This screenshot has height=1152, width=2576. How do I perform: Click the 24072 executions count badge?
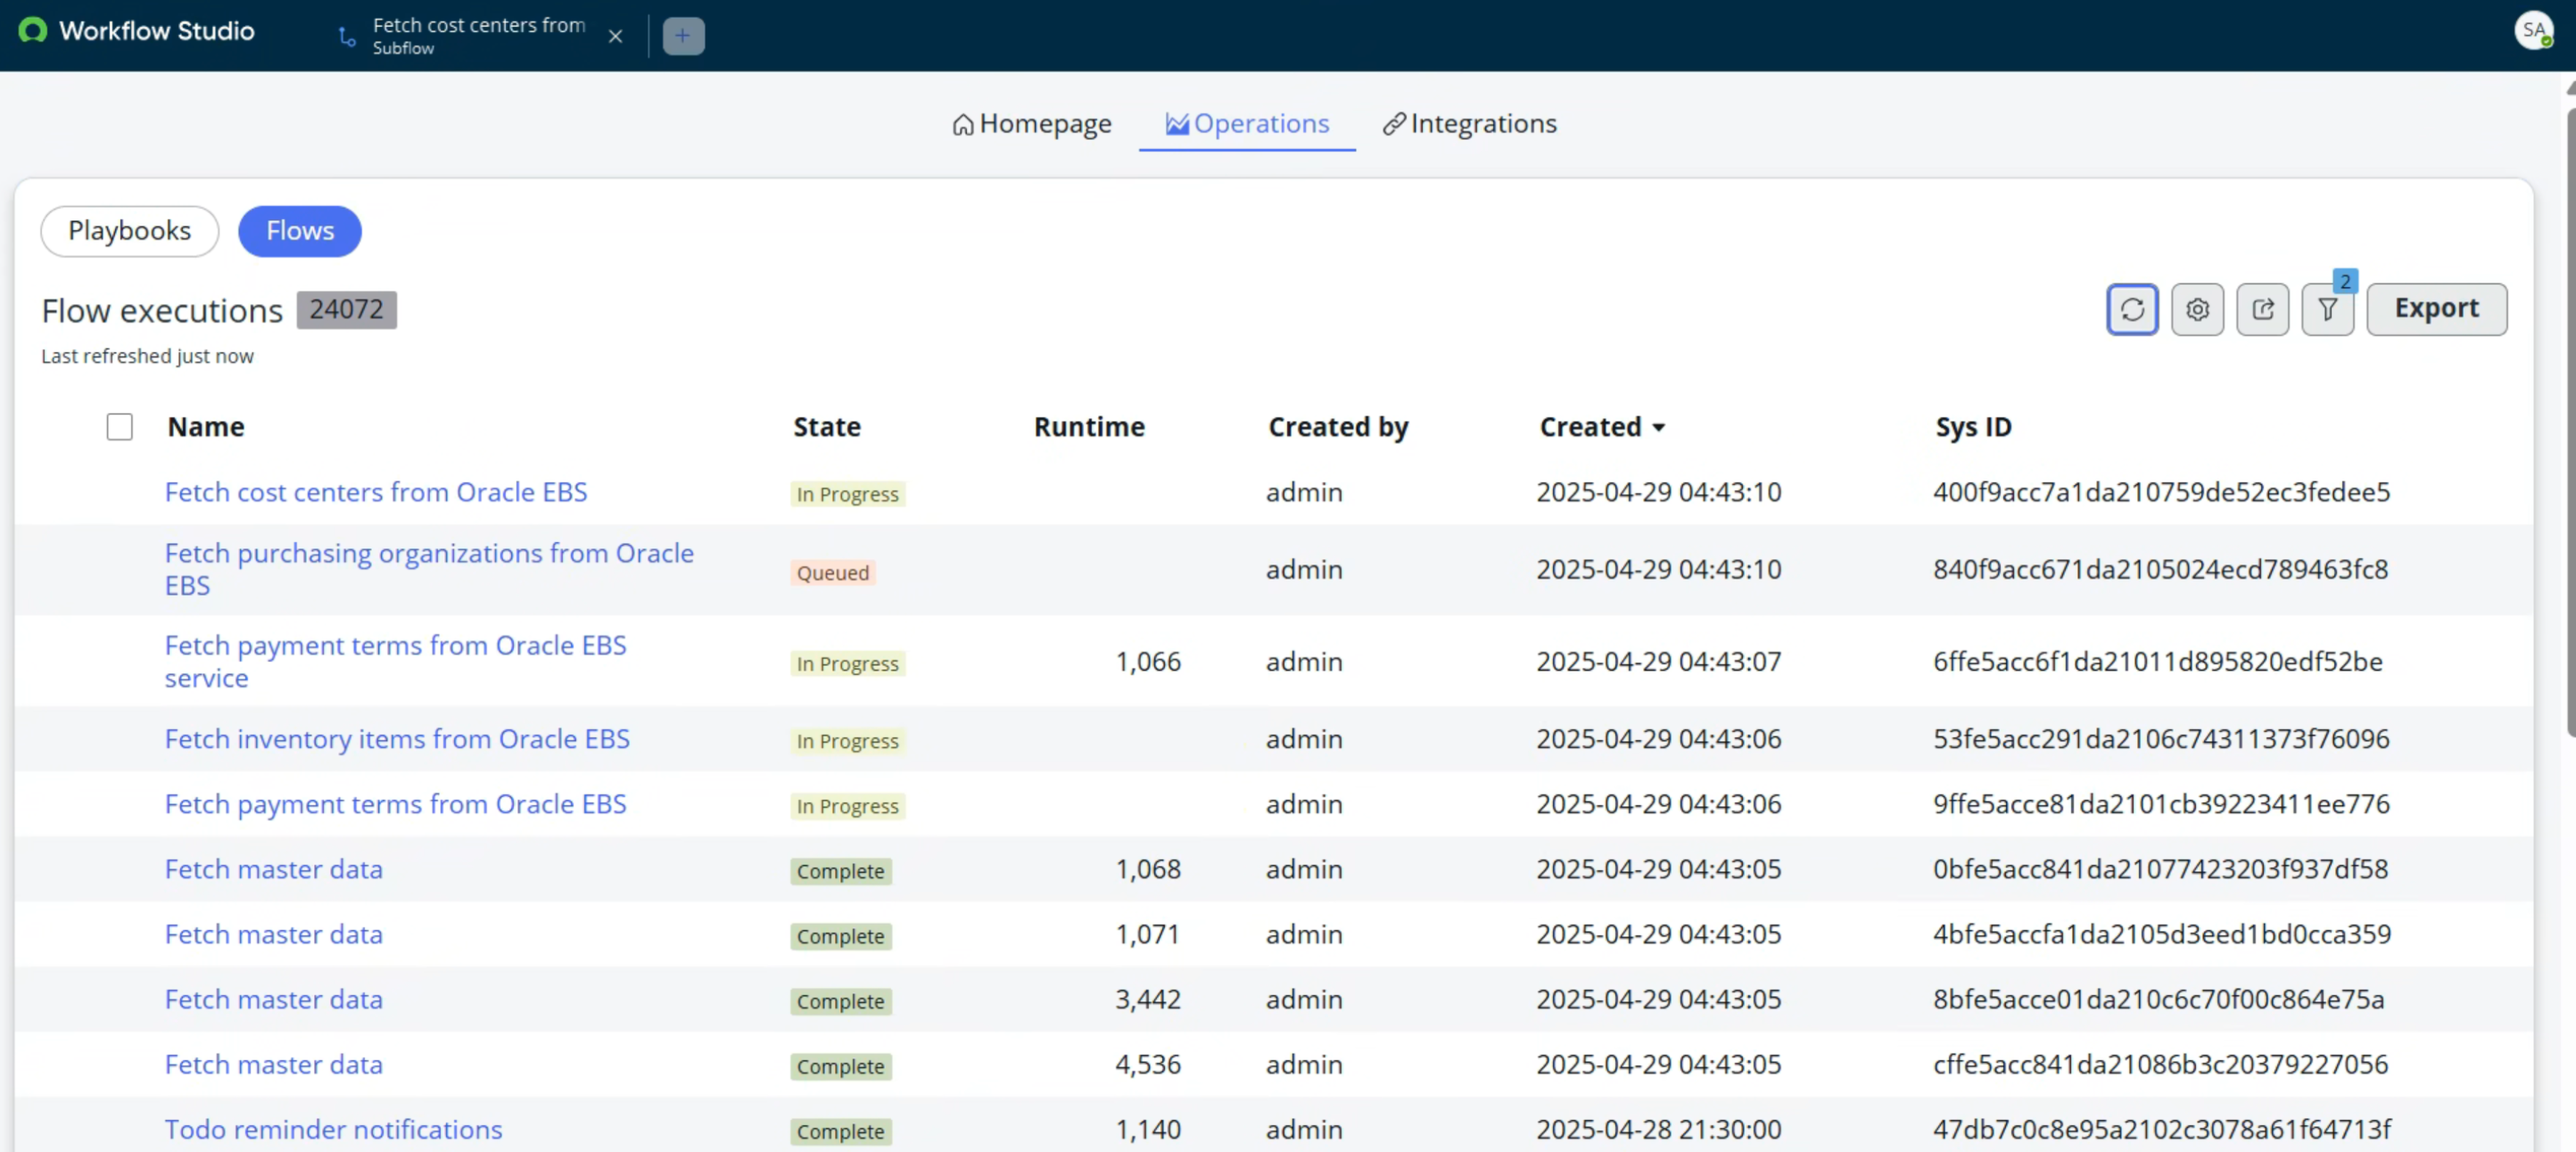[346, 310]
